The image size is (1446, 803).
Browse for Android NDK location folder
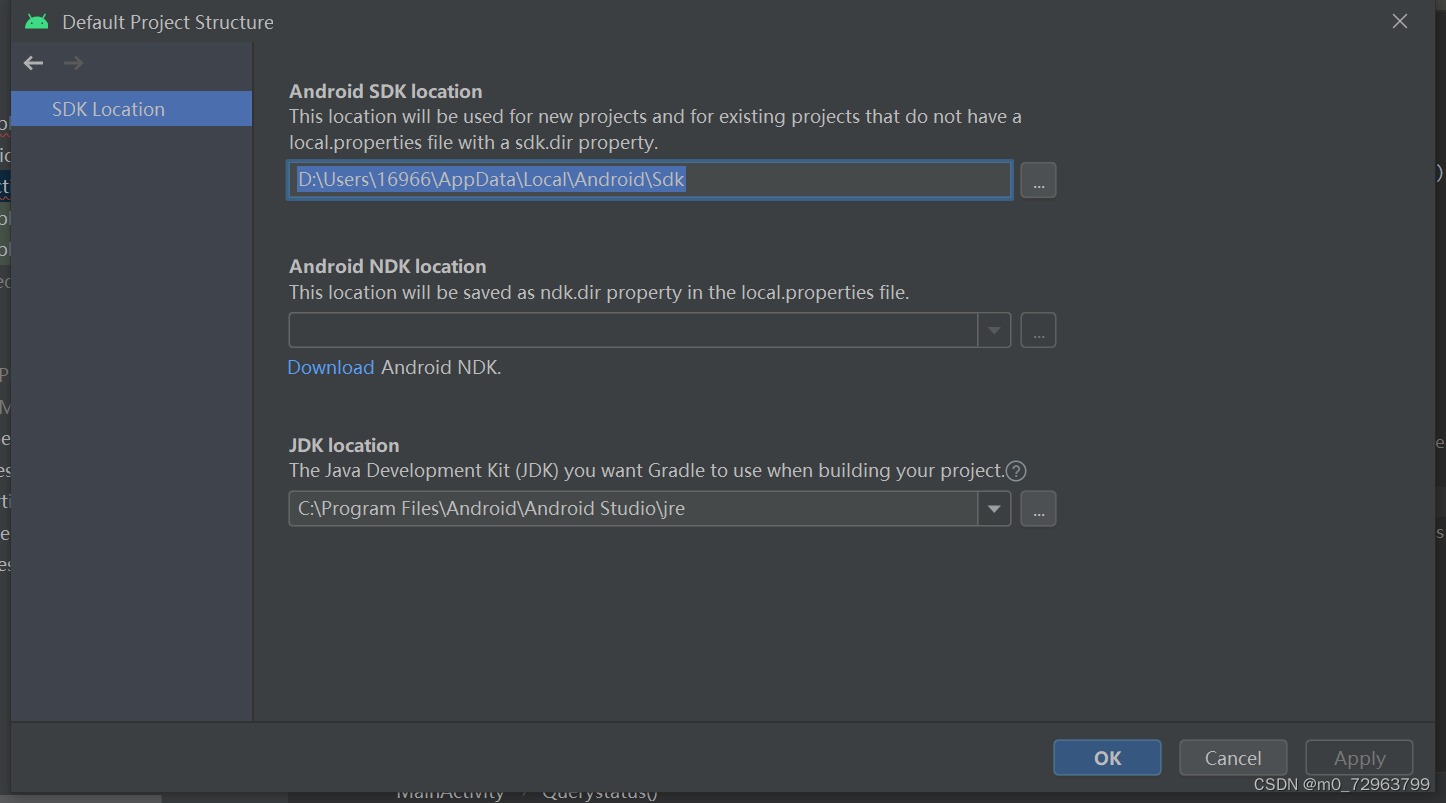click(1038, 330)
